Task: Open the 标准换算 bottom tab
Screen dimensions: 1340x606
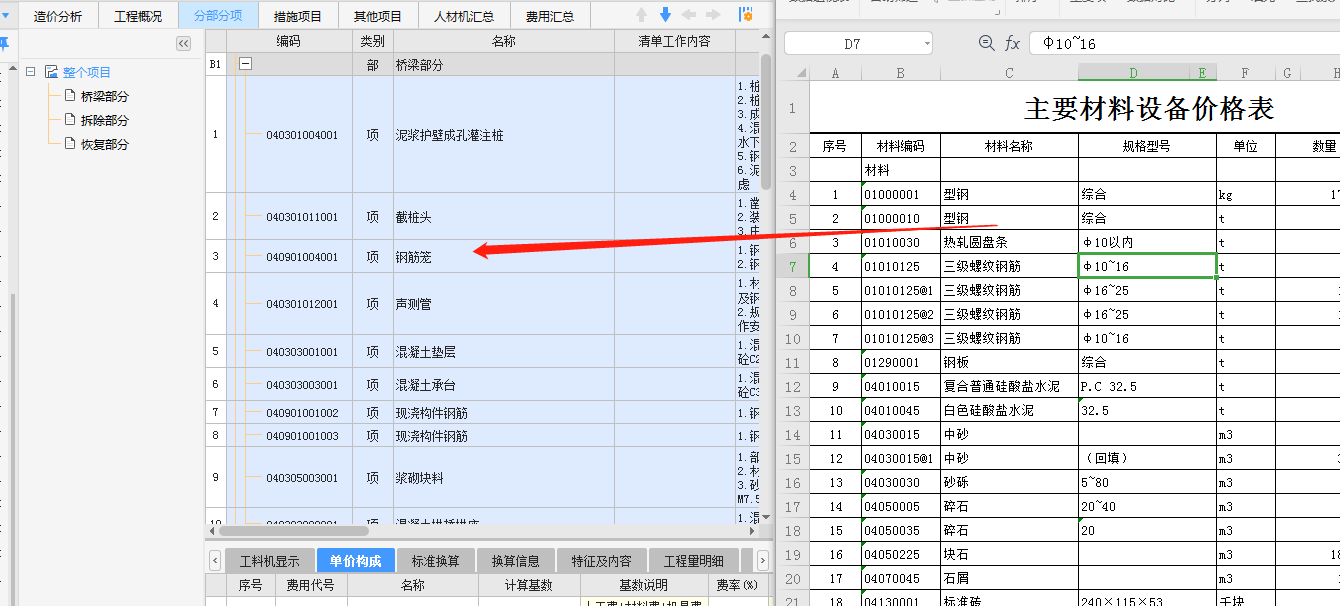Action: click(x=436, y=561)
